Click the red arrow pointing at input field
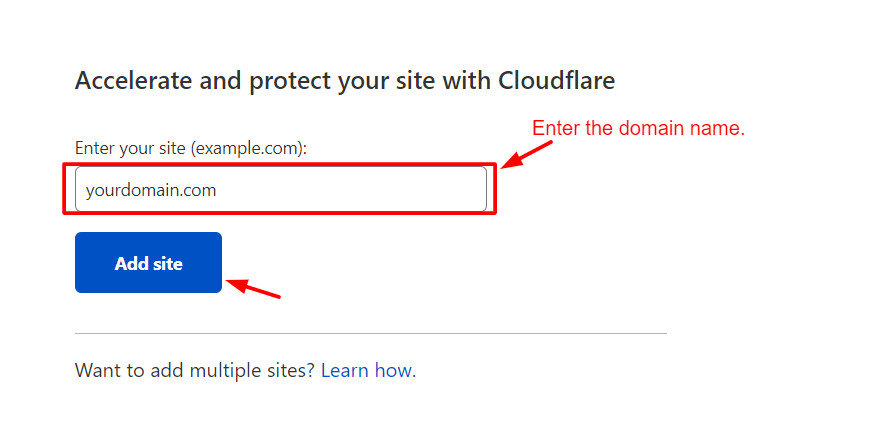881x432 pixels. coord(526,153)
